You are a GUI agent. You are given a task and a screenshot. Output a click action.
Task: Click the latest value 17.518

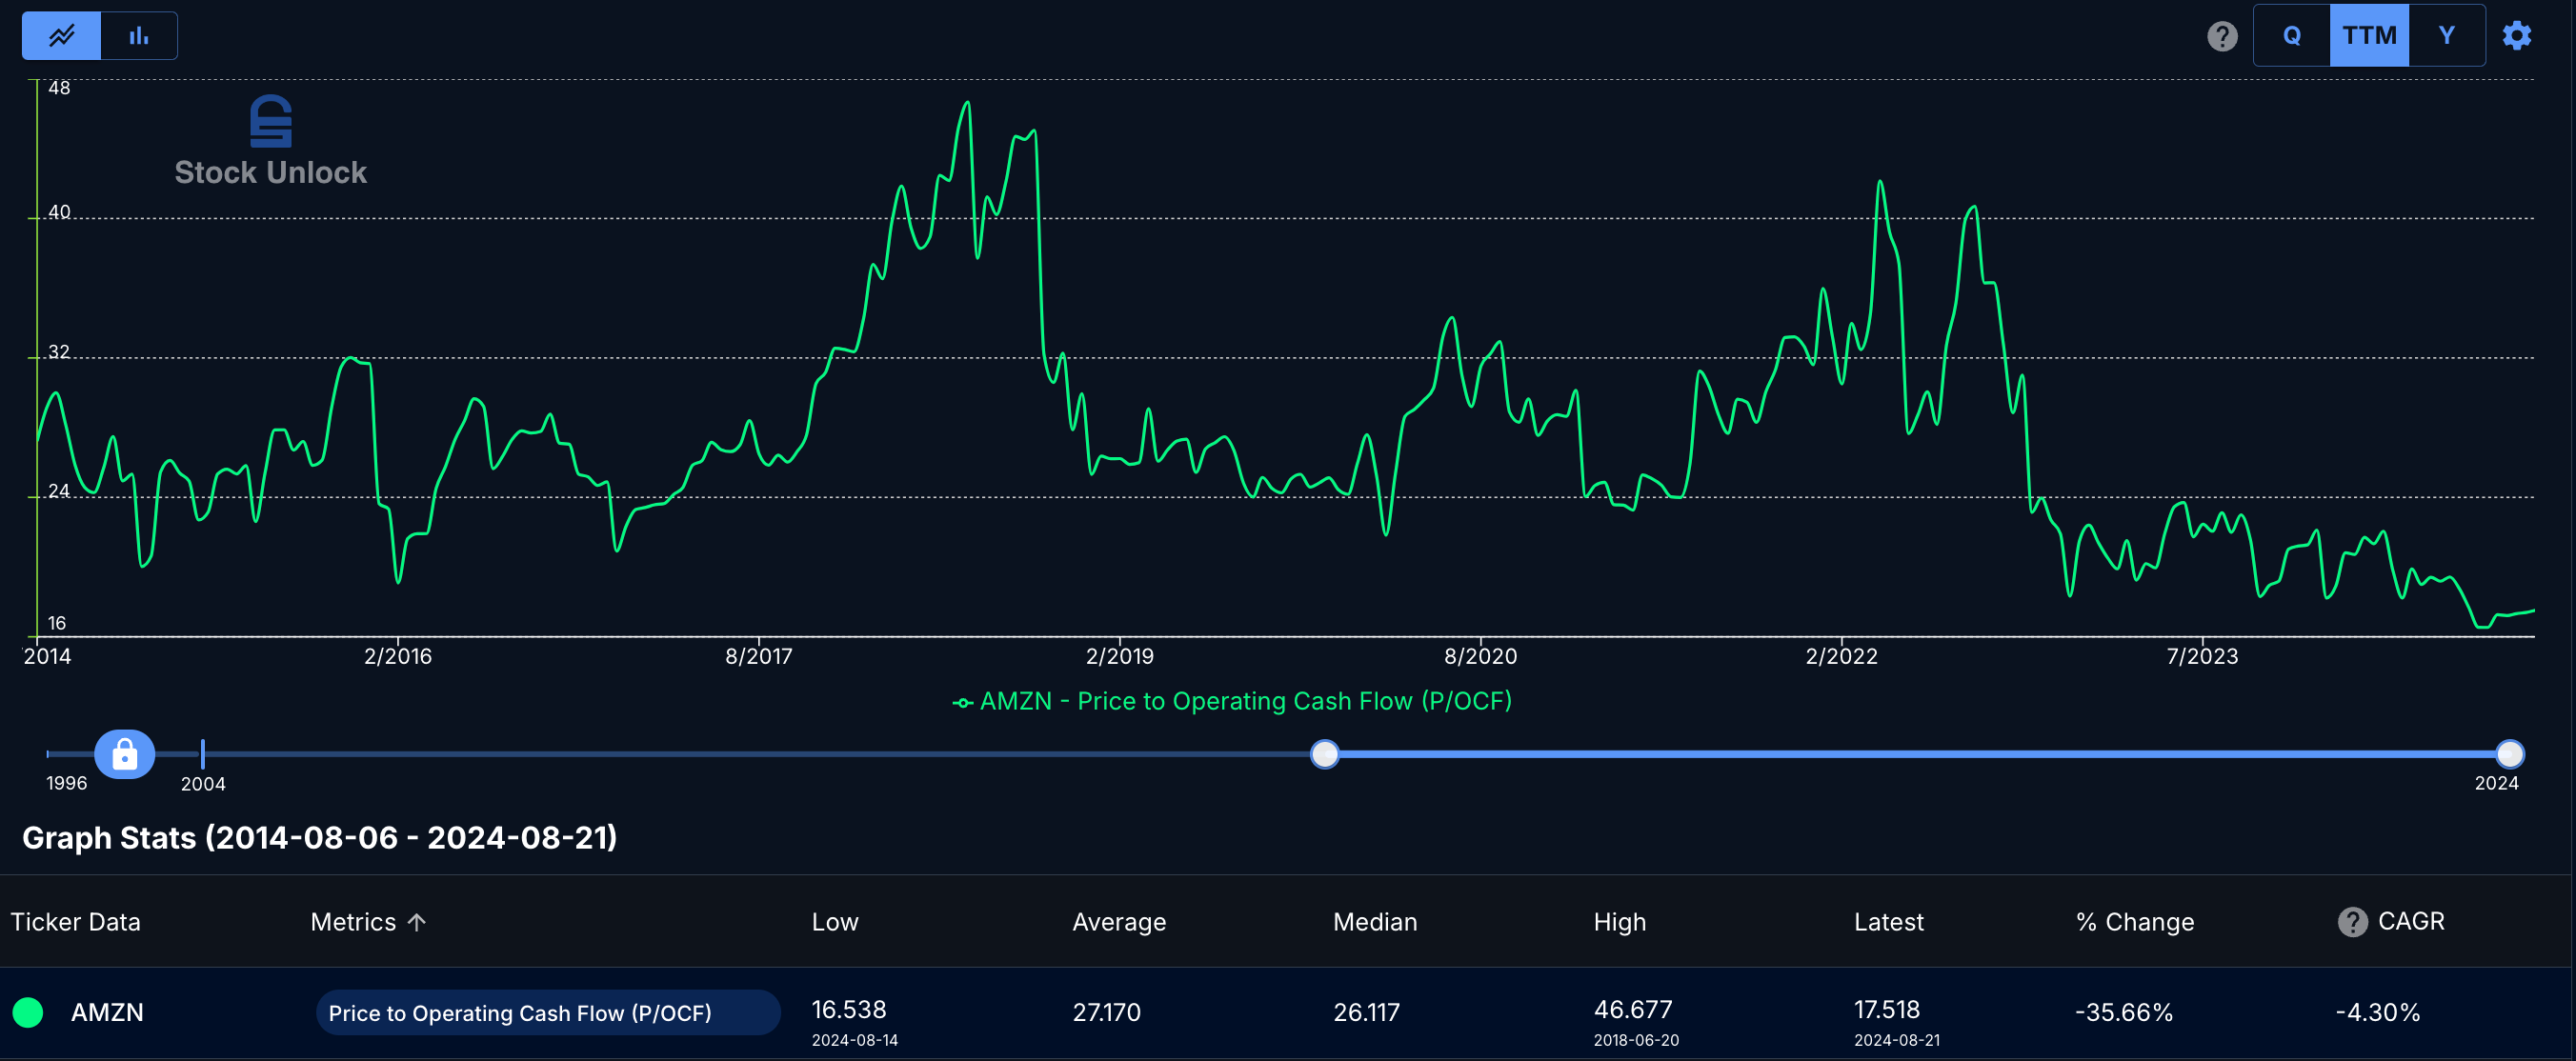[x=1887, y=1009]
